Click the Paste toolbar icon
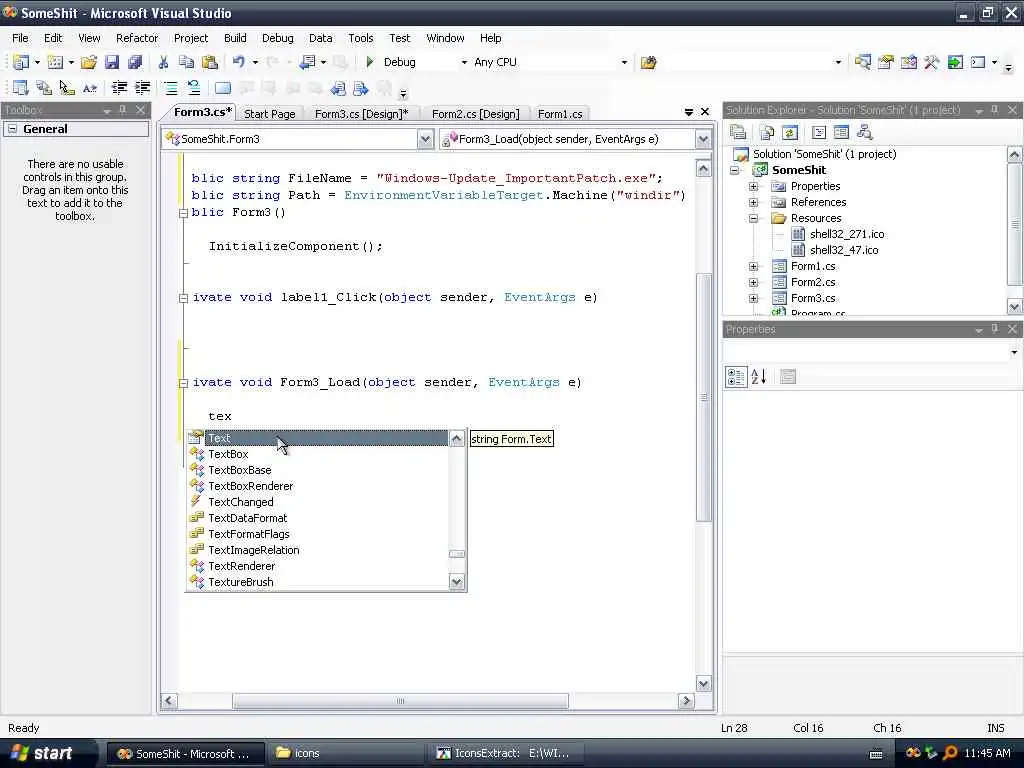The image size is (1024, 768). [x=210, y=62]
